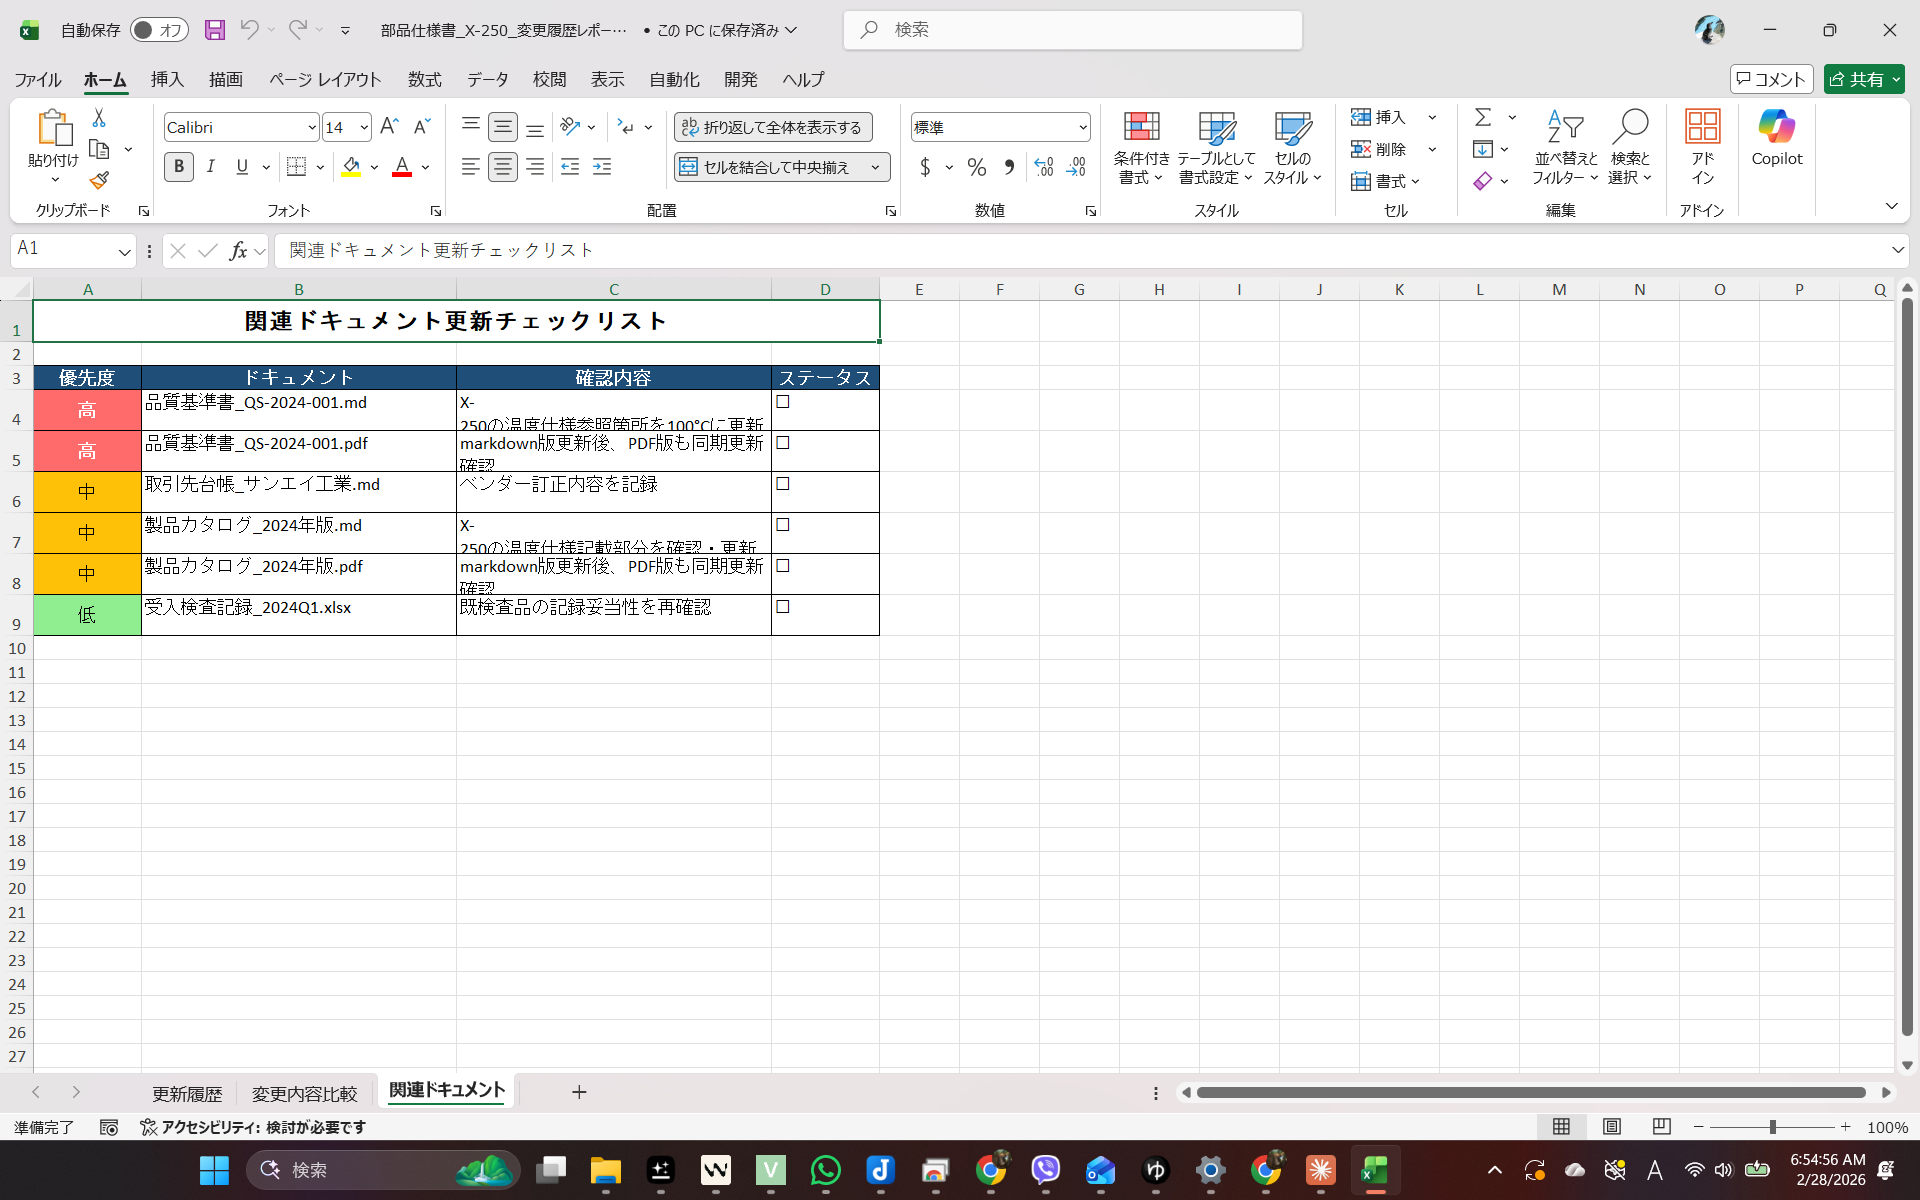Click the Increase Font Size icon

[x=390, y=127]
